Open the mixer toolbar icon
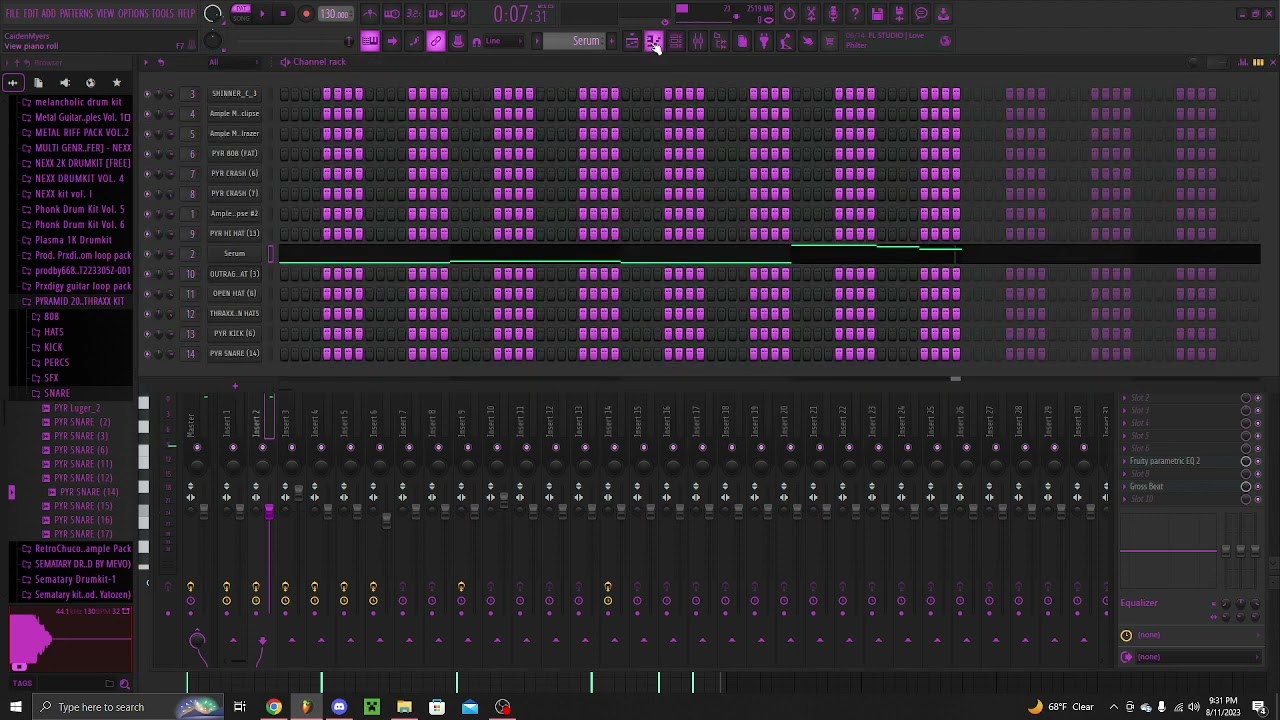This screenshot has height=720, width=1280. [697, 41]
